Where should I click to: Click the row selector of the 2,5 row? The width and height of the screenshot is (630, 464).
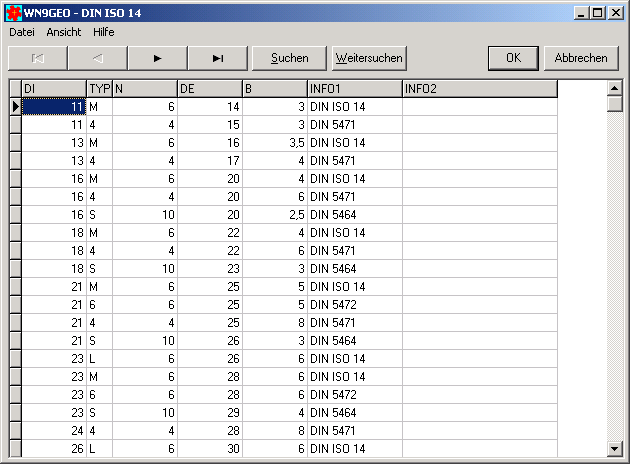[x=15, y=215]
